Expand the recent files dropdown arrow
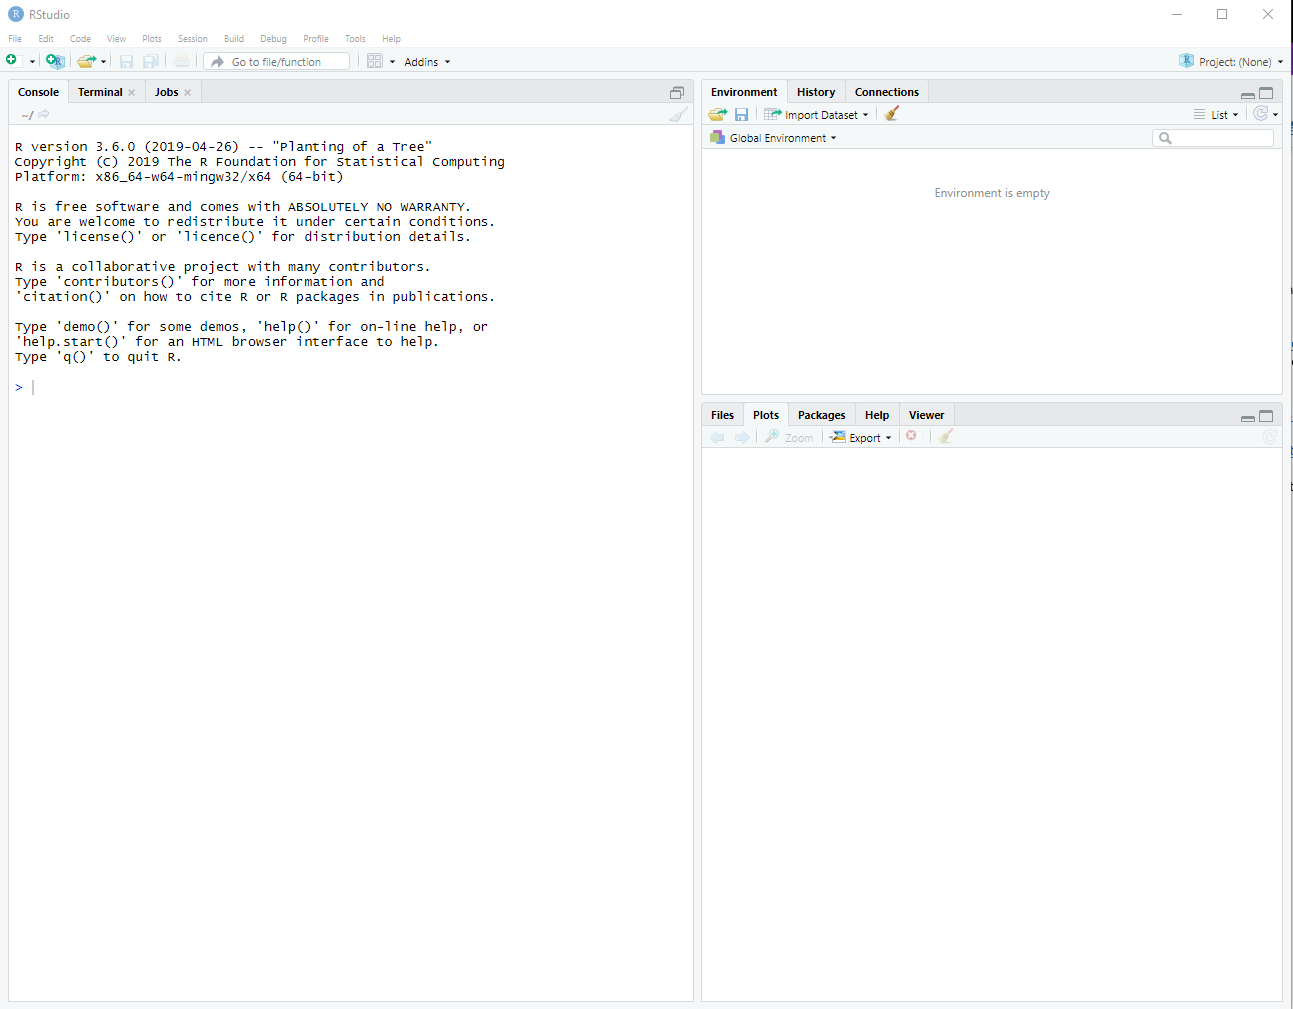This screenshot has width=1293, height=1009. click(x=103, y=62)
